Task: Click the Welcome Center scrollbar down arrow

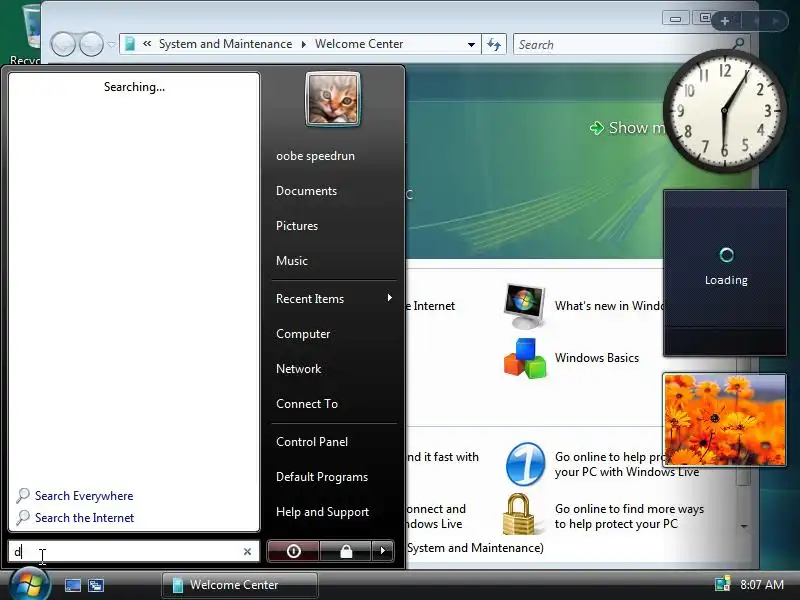Action: coord(744,527)
